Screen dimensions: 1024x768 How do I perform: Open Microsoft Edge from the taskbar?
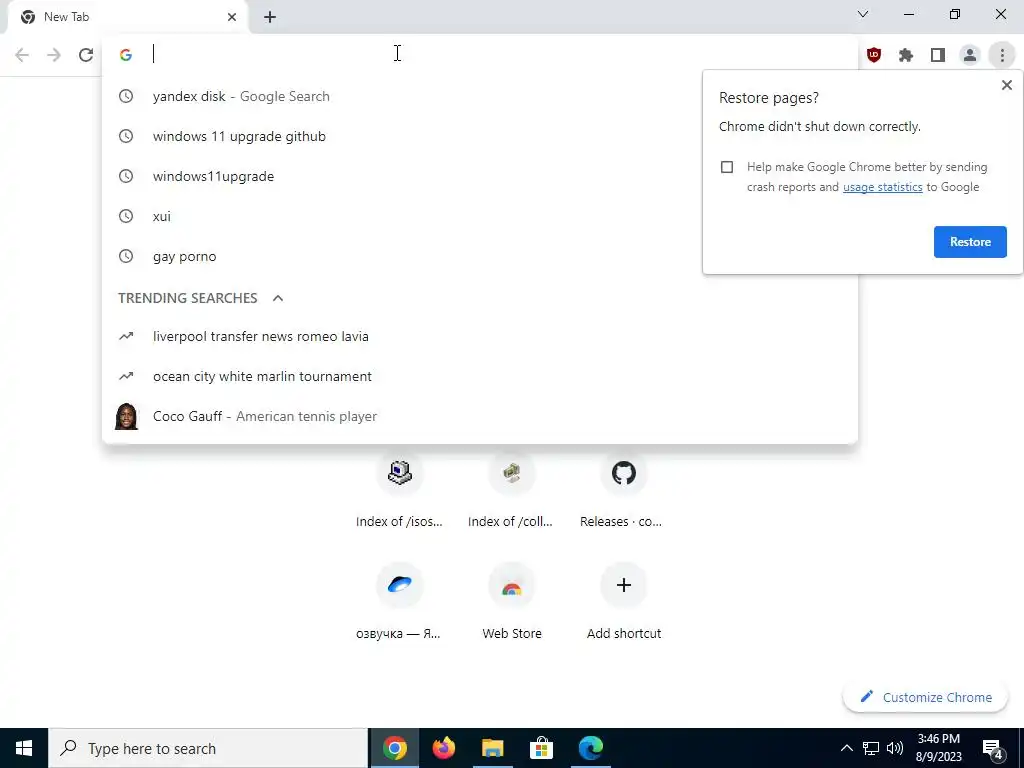tap(590, 748)
